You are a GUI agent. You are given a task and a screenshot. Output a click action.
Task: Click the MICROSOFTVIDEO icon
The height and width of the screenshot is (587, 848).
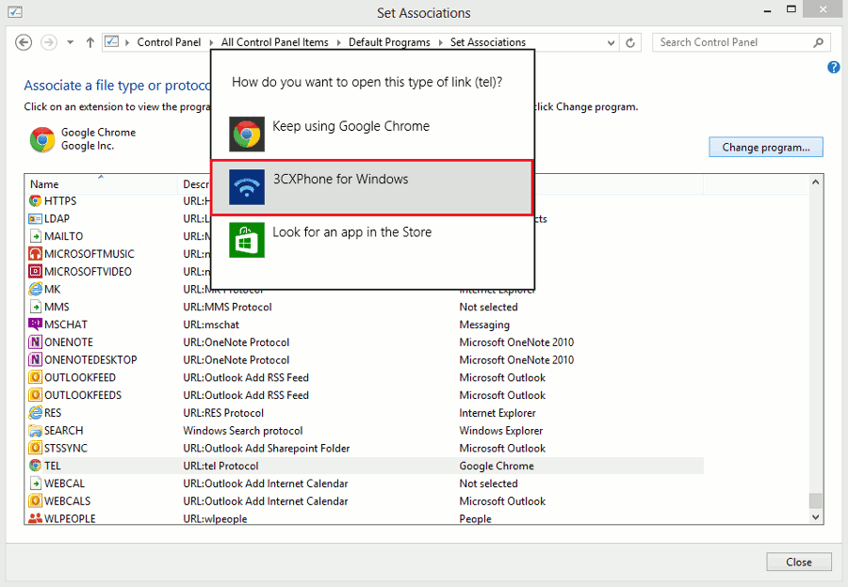pos(35,272)
